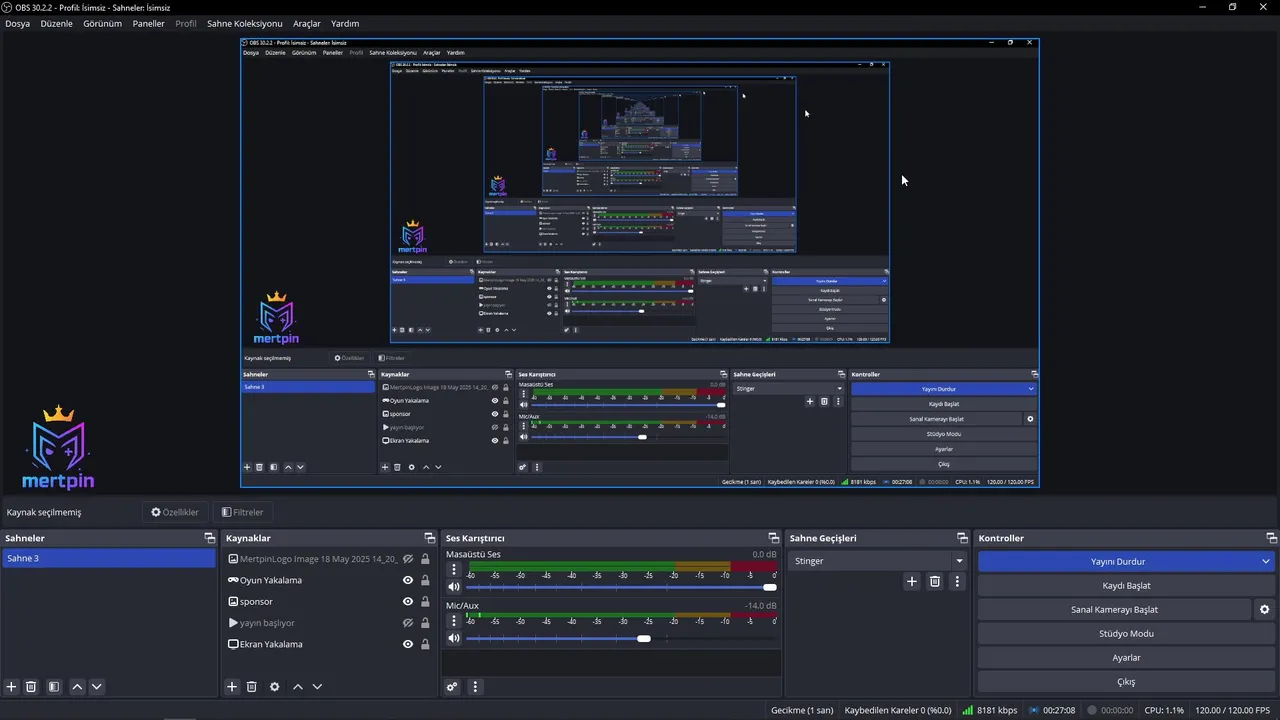This screenshot has height=720, width=1280.
Task: Enable Stüdyo Modu
Action: point(1126,634)
